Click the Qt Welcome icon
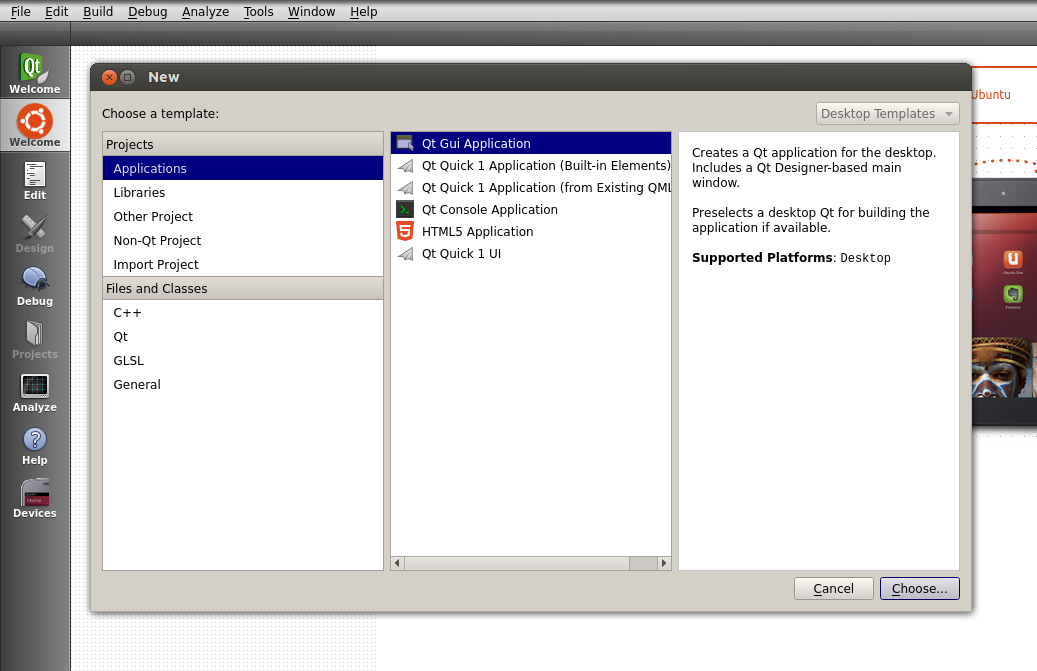The height and width of the screenshot is (671, 1037). 35,73
